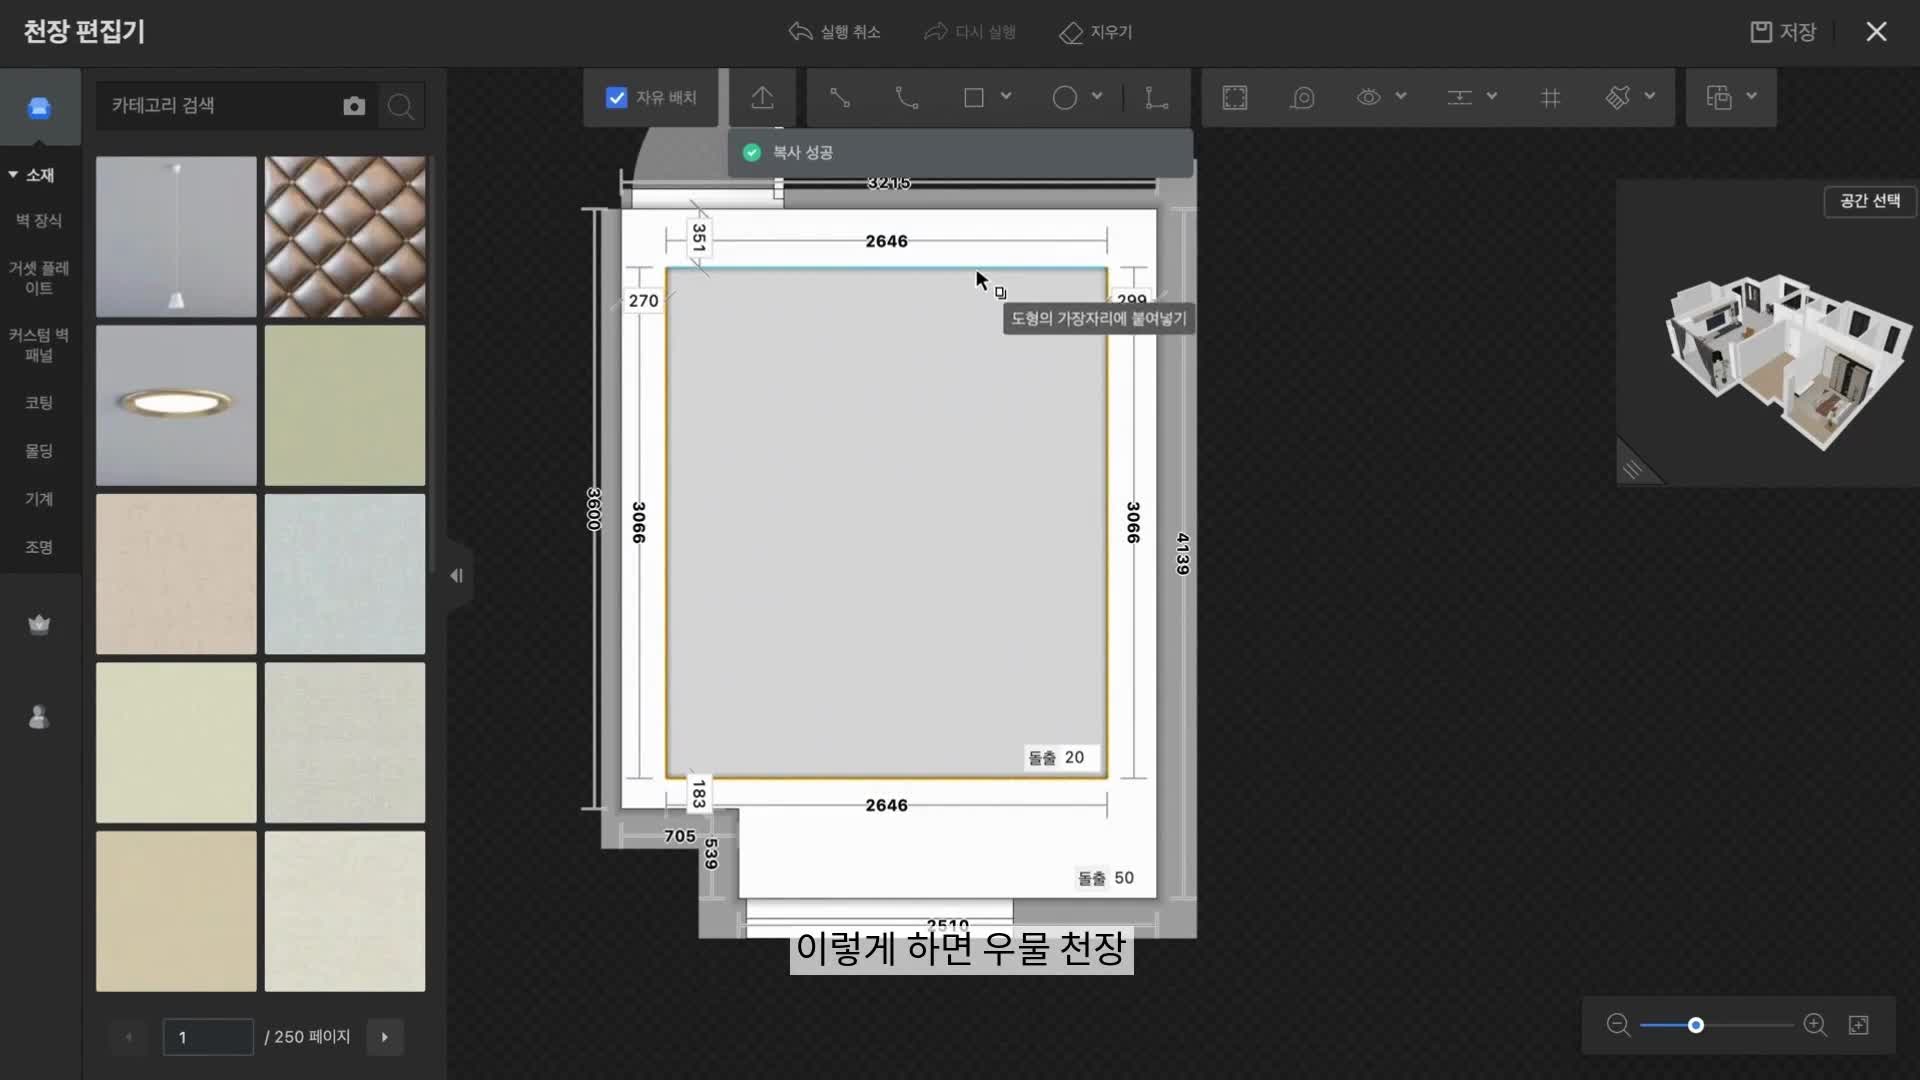Image resolution: width=1920 pixels, height=1080 pixels.
Task: Open the eye visibility options dropdown
Action: pos(1401,97)
